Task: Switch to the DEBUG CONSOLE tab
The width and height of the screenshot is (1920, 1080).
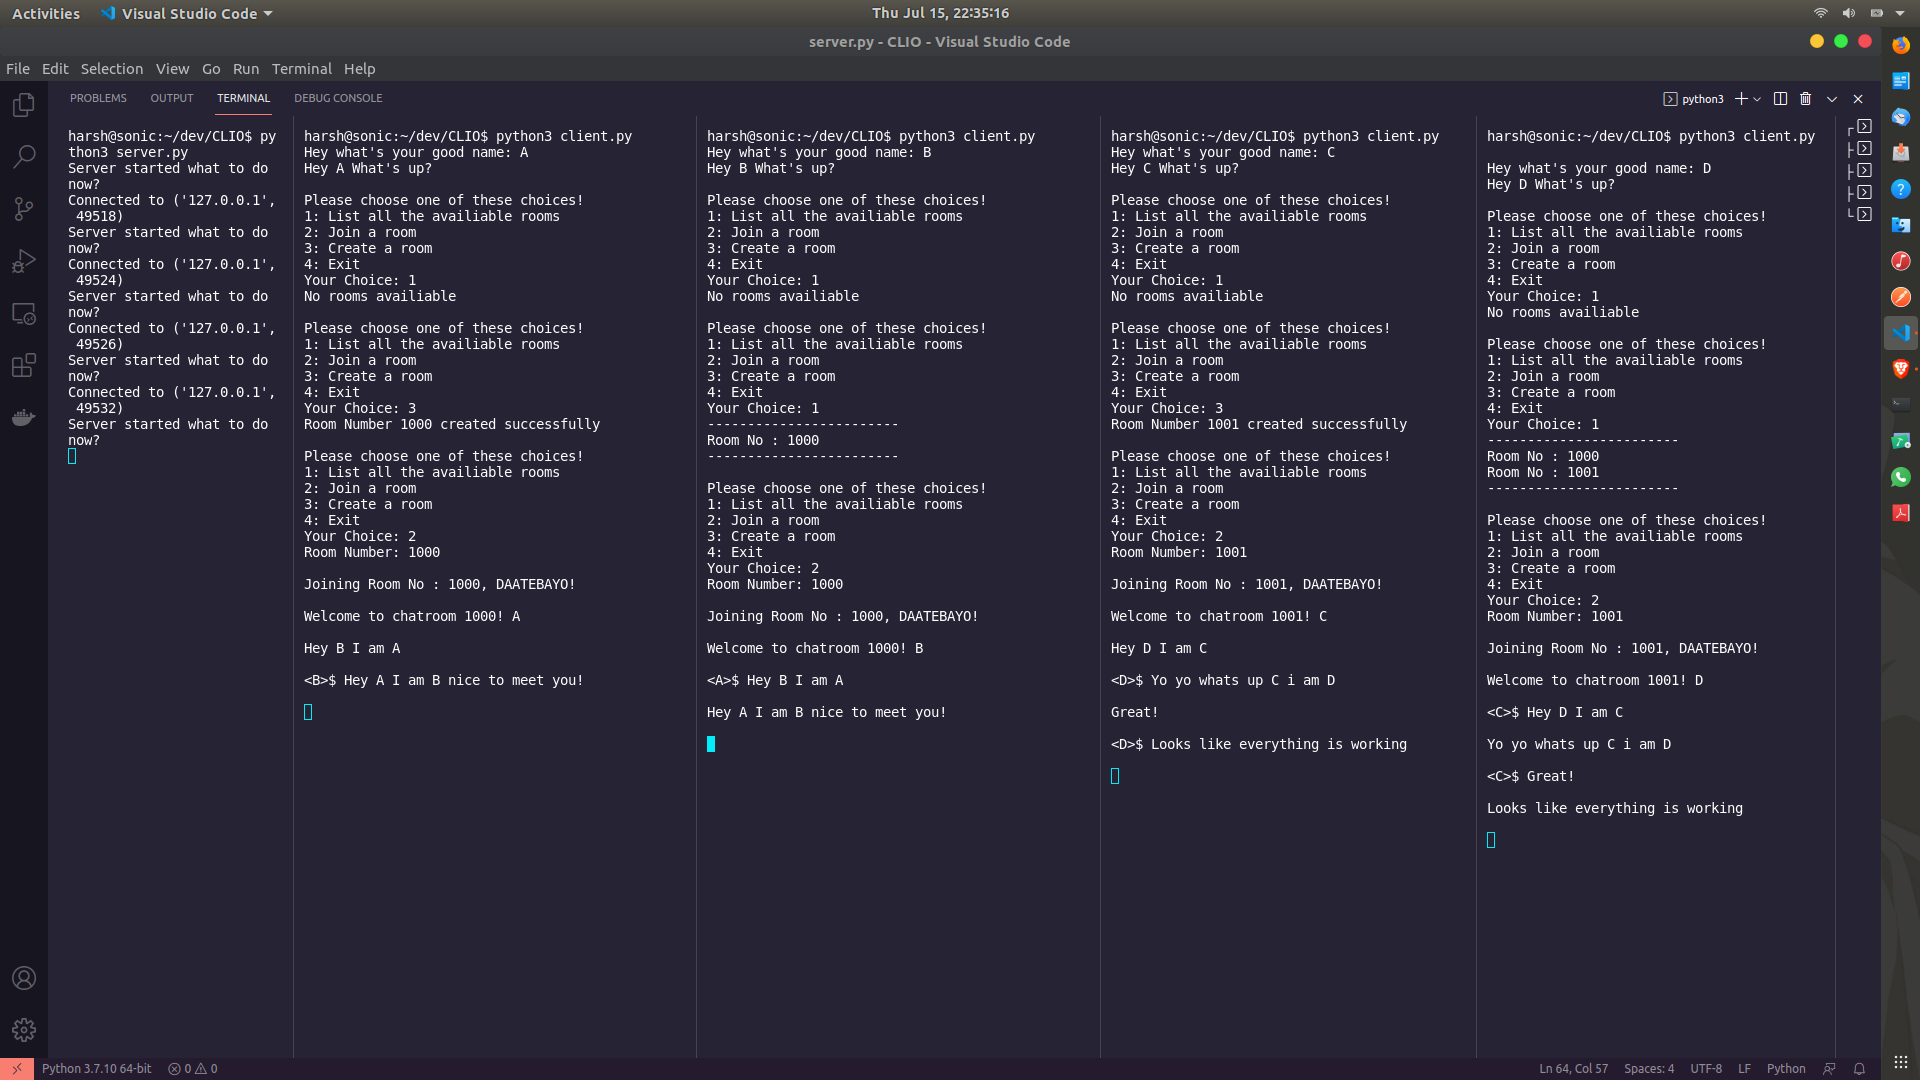Action: [338, 98]
